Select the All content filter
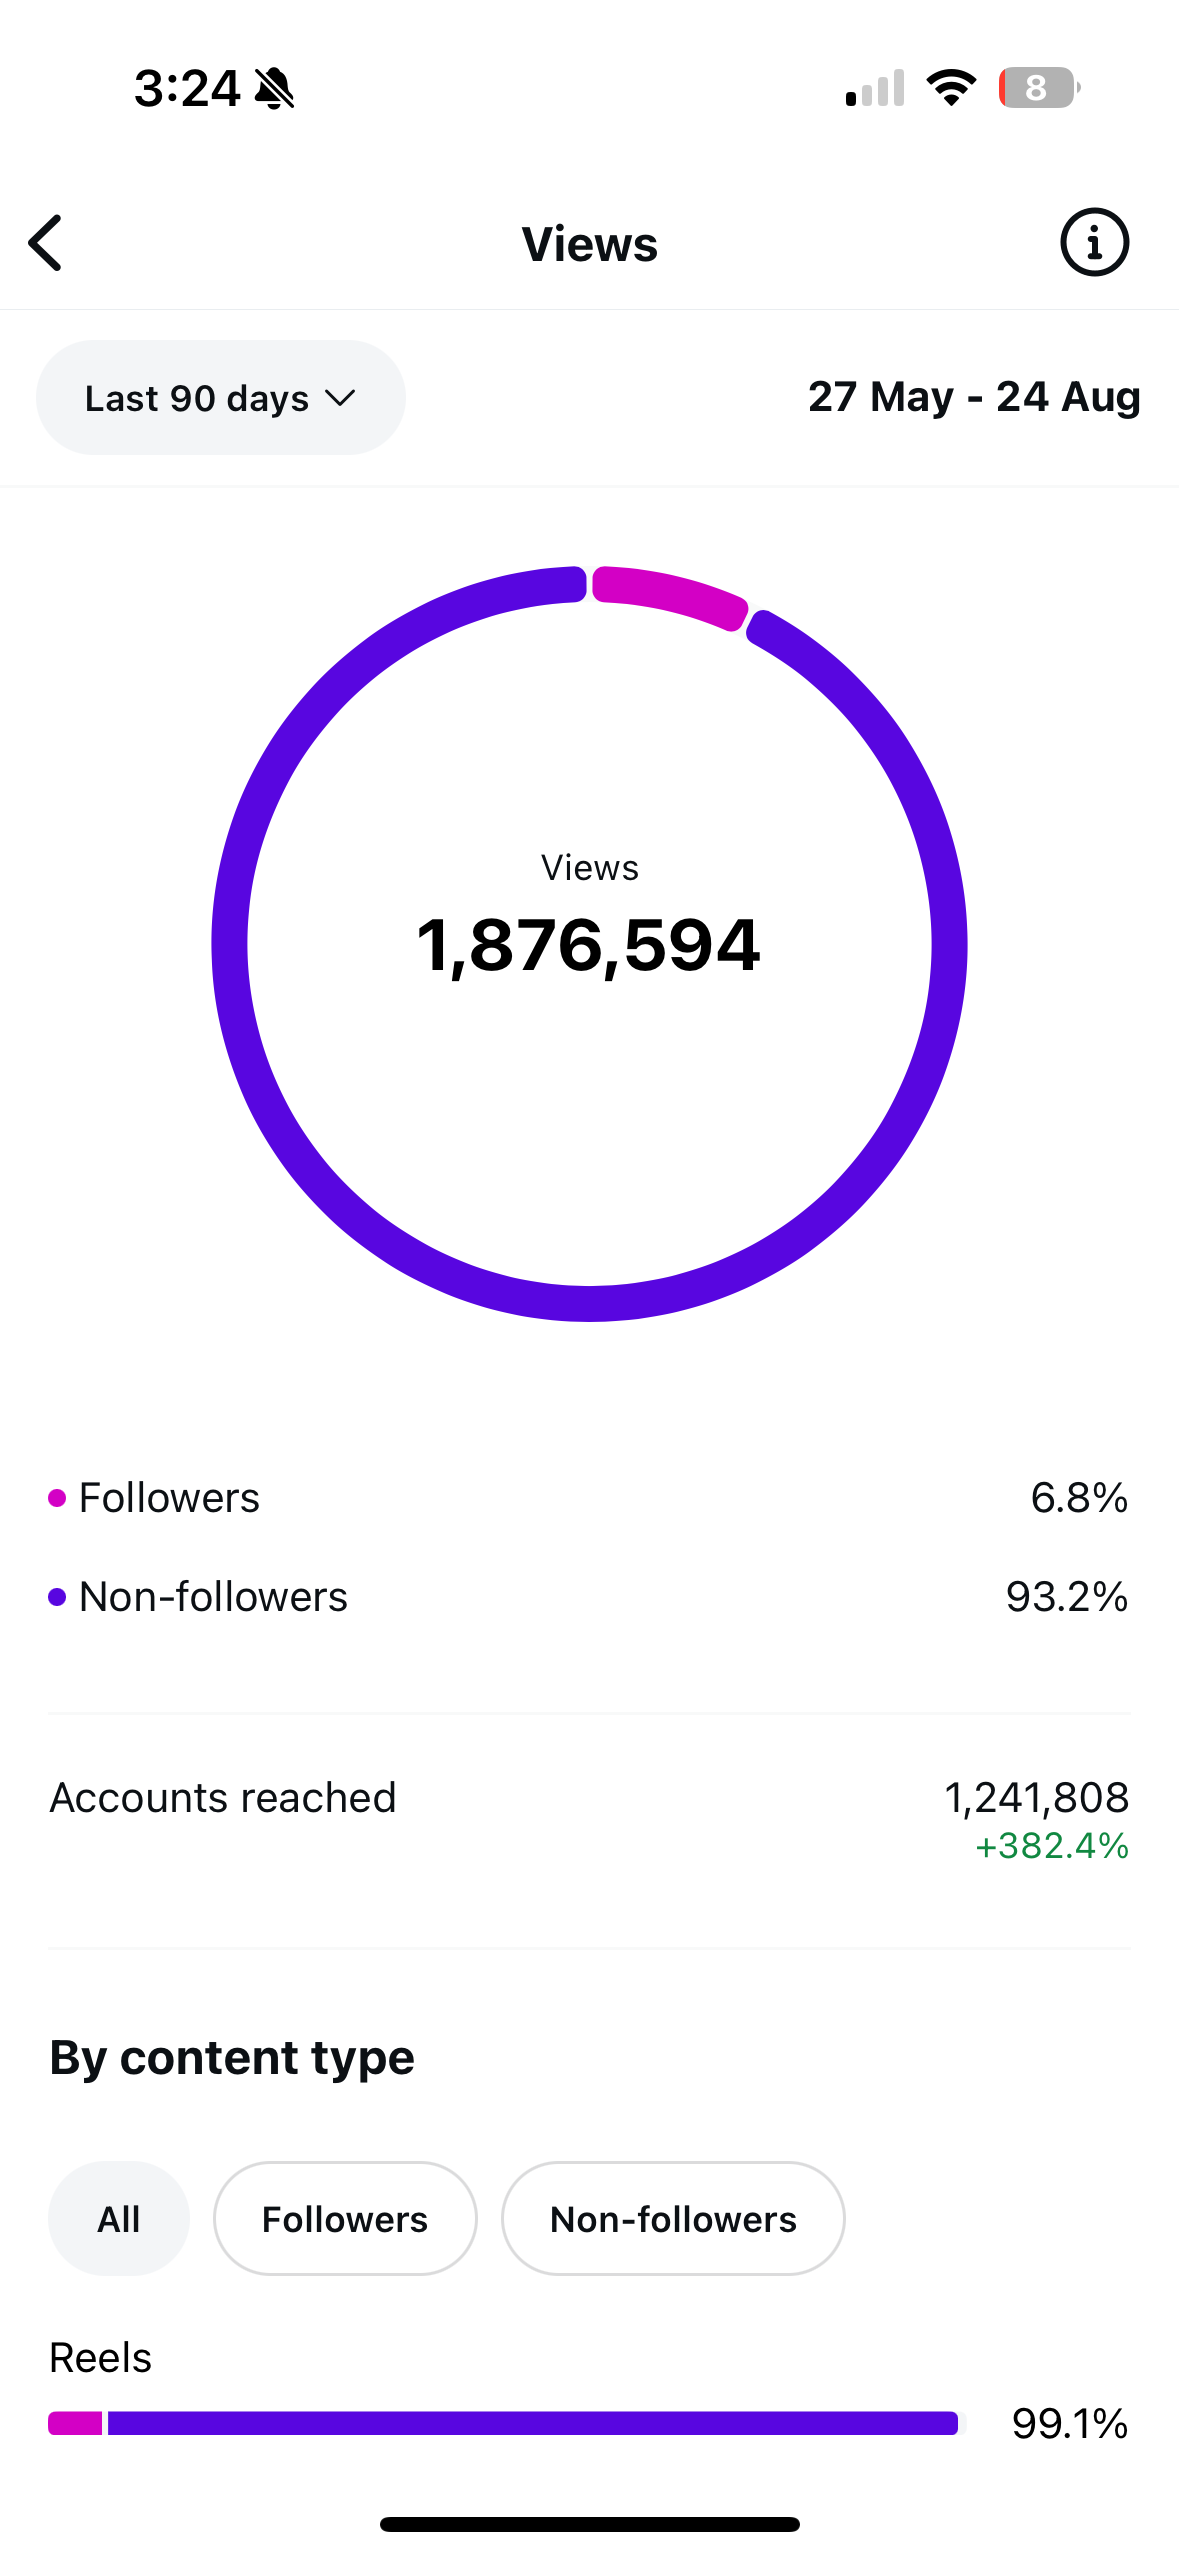1179x2556 pixels. 119,2218
